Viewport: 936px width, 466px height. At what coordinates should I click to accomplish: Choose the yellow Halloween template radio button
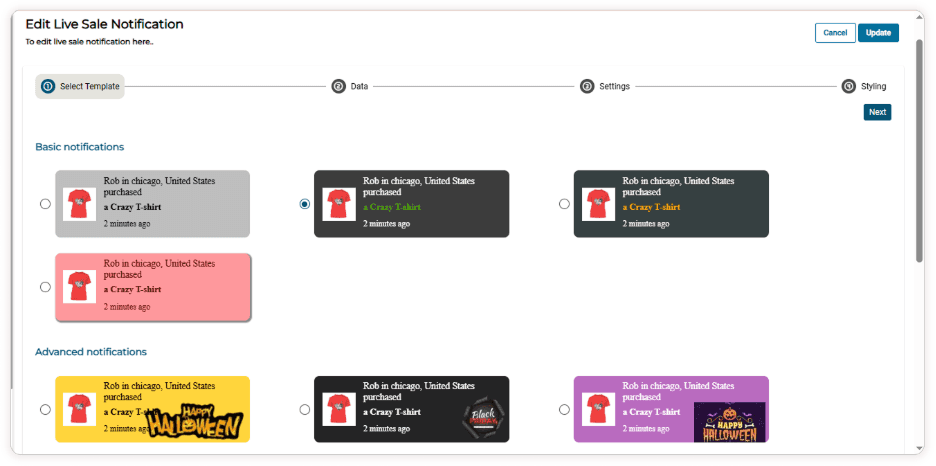45,409
